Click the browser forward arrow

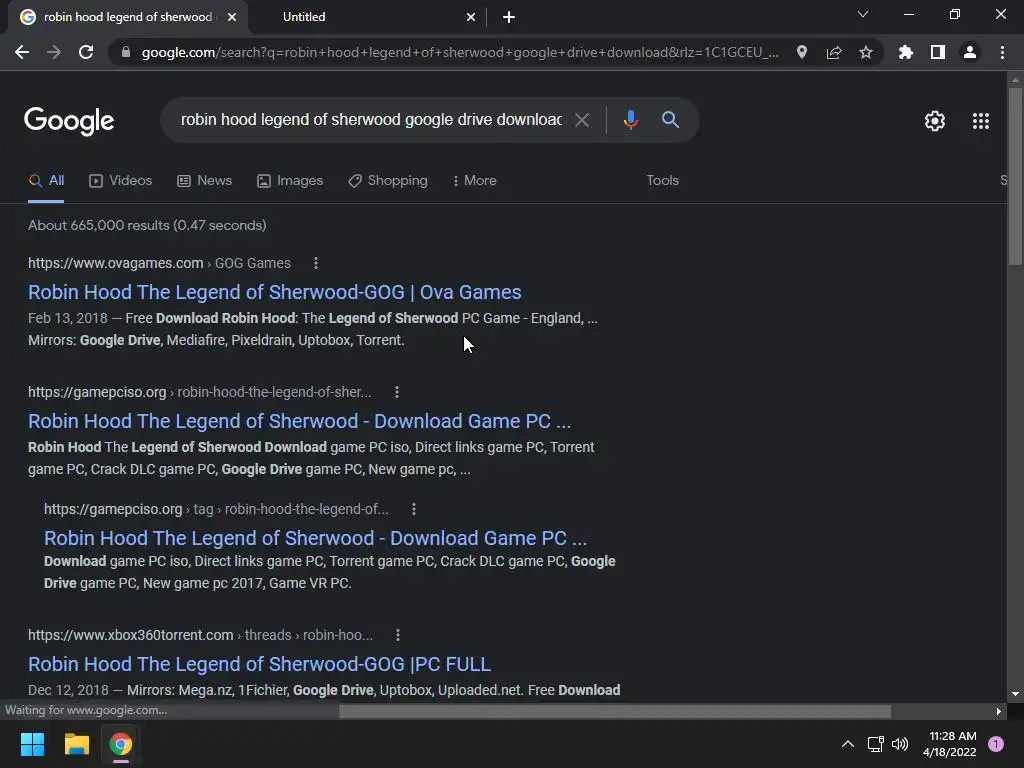tap(54, 52)
